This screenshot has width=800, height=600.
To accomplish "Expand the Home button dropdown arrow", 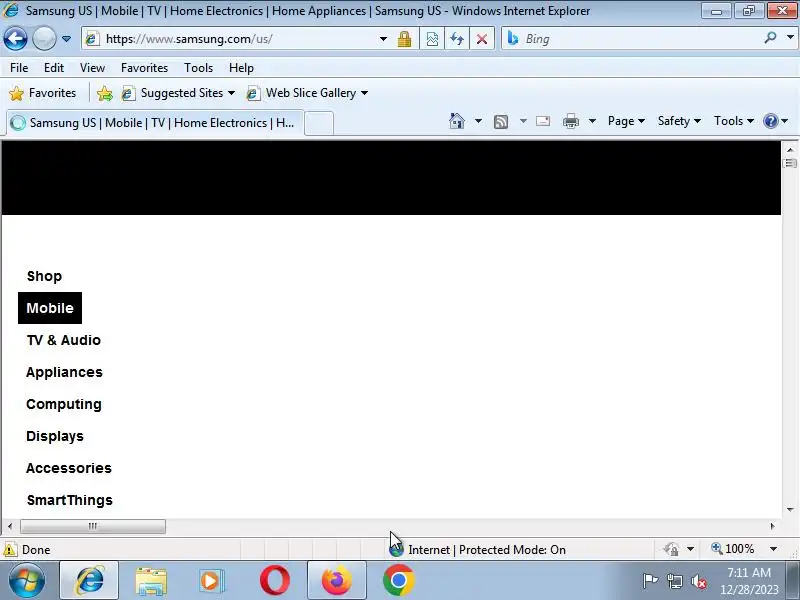I will pyautogui.click(x=478, y=121).
